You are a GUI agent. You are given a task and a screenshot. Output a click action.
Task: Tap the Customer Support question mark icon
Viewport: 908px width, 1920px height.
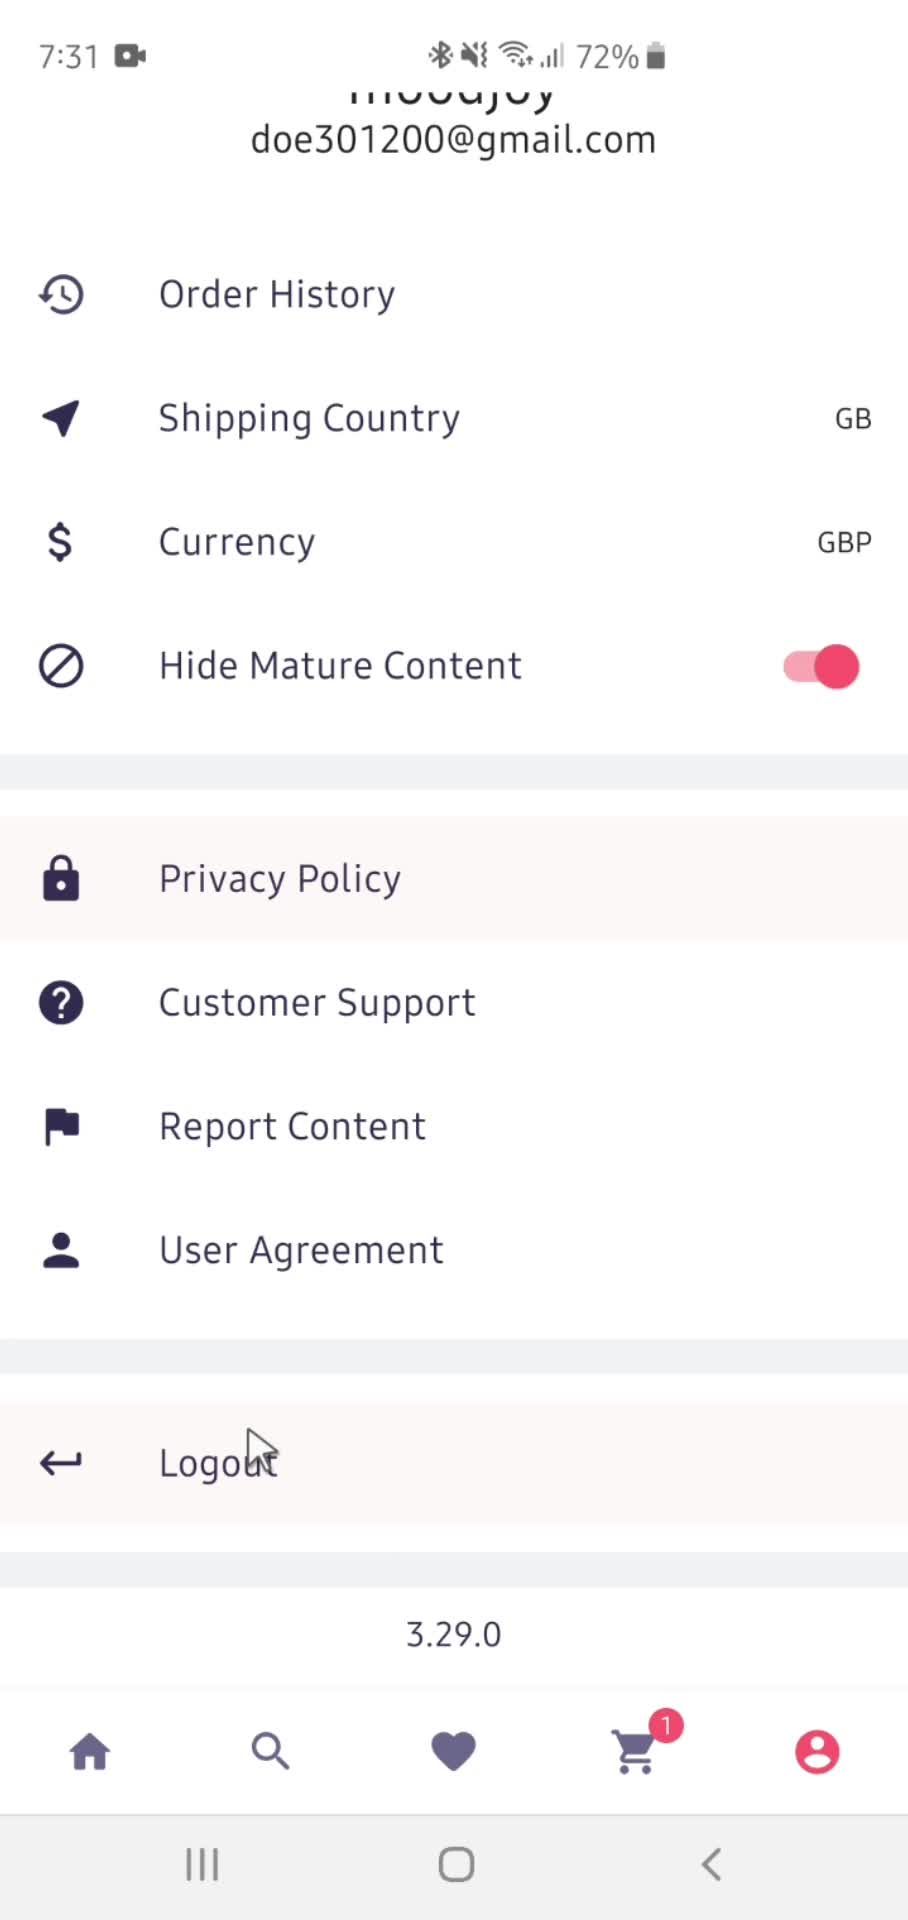pyautogui.click(x=61, y=1003)
